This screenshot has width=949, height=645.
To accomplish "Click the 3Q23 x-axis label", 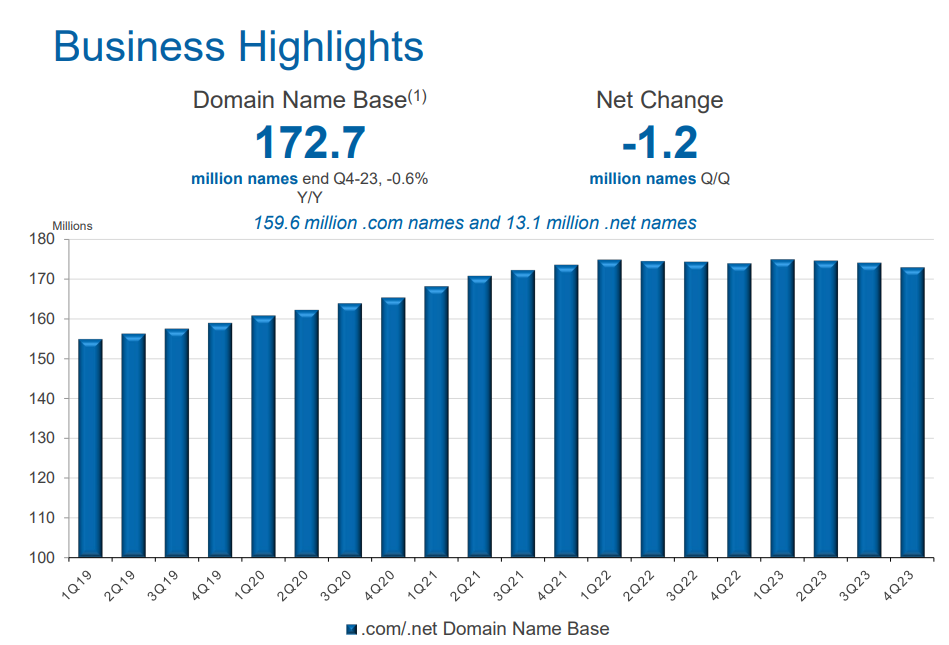I will 856,585.
